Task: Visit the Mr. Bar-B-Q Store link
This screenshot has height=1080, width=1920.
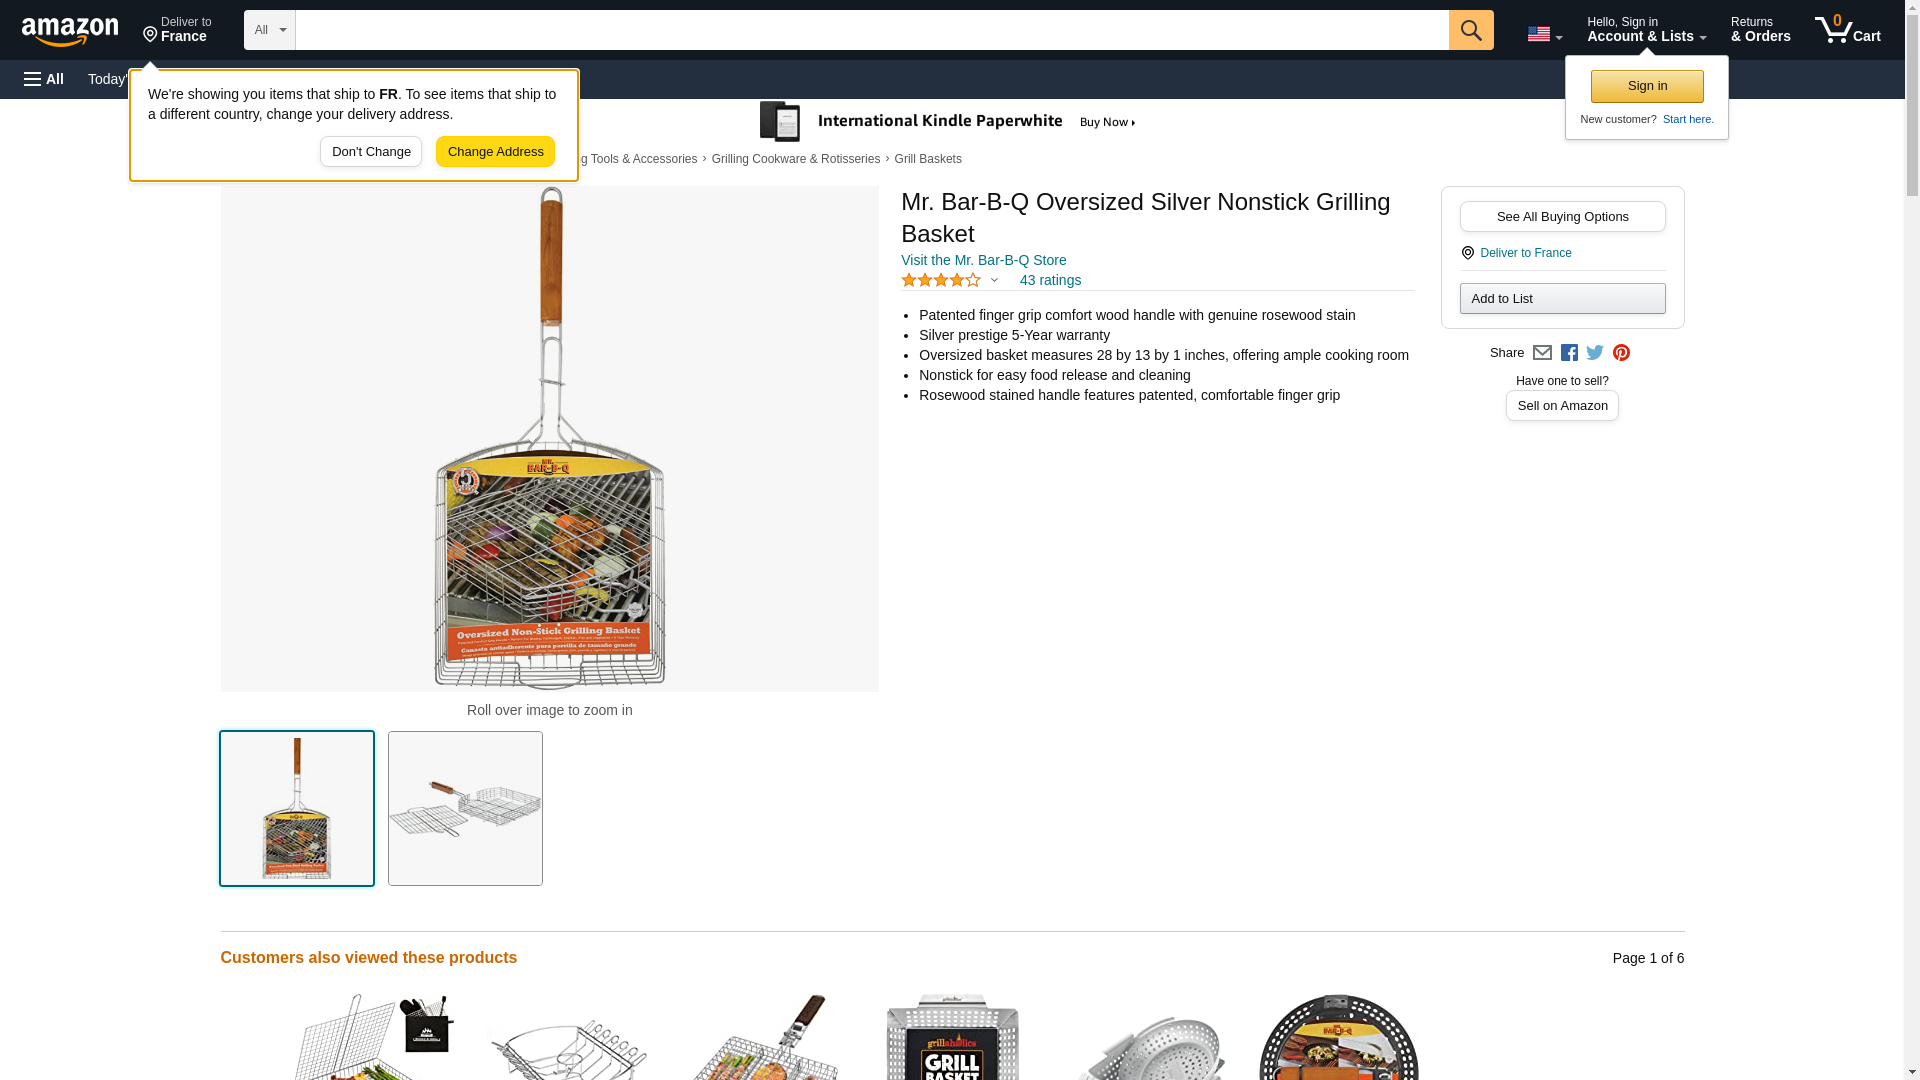Action: [x=983, y=261]
